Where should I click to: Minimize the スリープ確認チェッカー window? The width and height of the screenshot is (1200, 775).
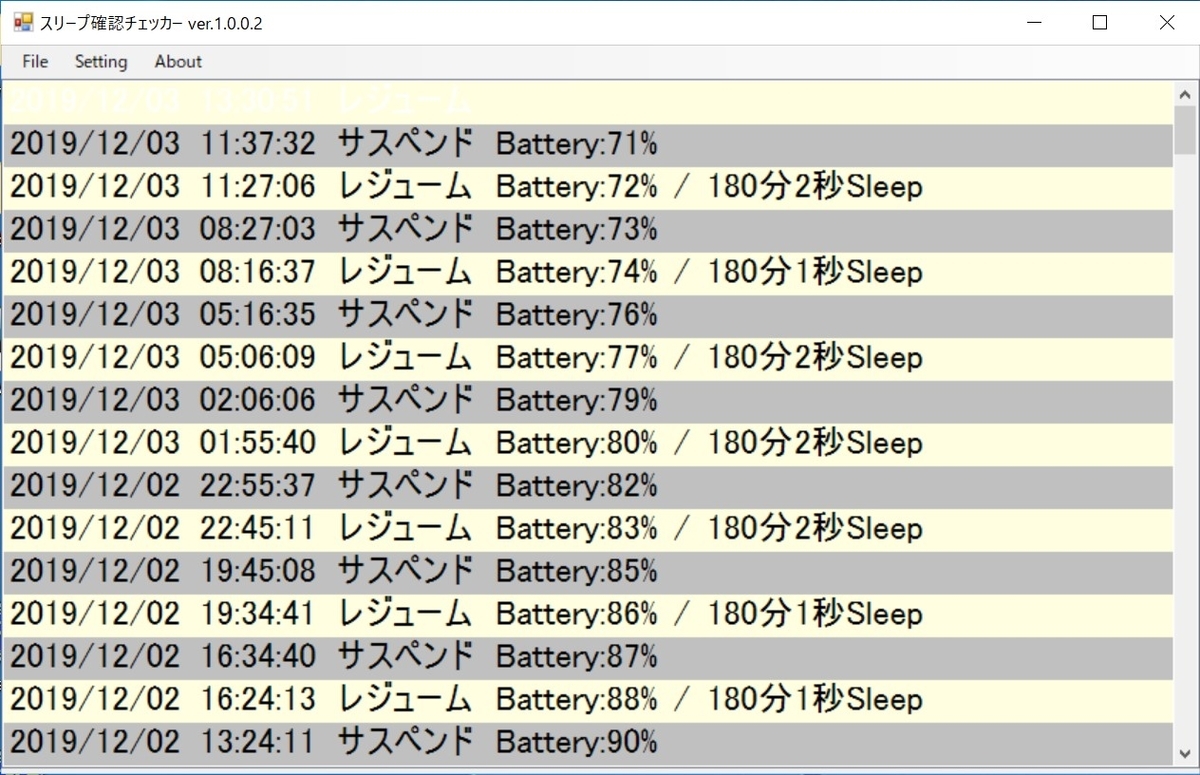(x=1034, y=22)
